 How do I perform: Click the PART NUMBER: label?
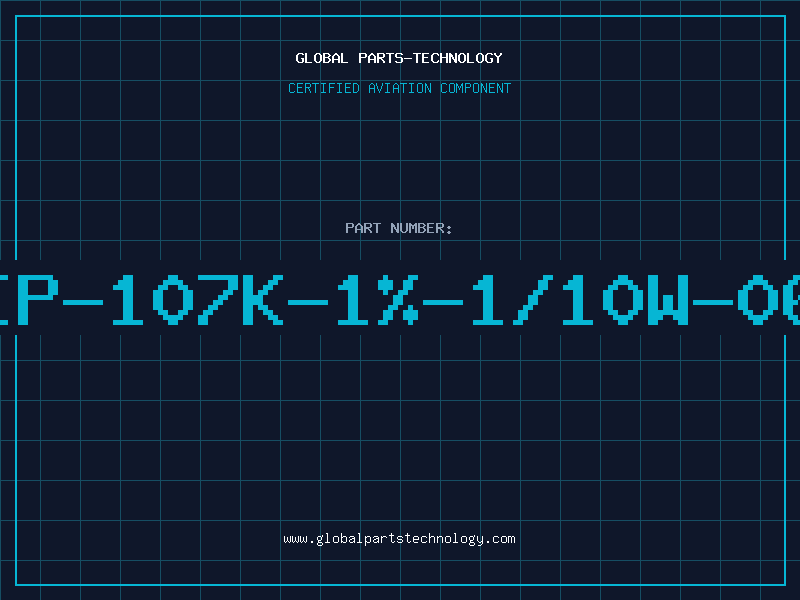point(399,228)
